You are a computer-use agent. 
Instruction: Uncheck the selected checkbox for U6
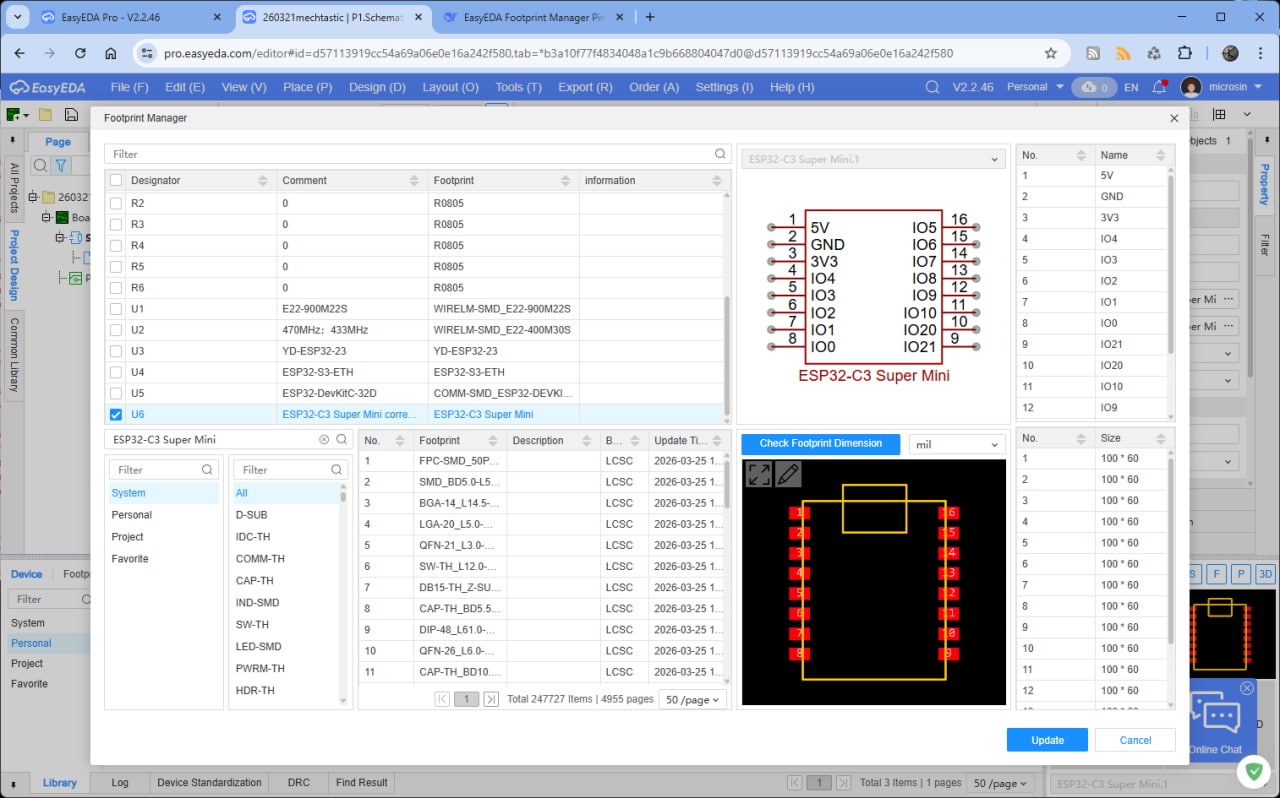(x=113, y=413)
